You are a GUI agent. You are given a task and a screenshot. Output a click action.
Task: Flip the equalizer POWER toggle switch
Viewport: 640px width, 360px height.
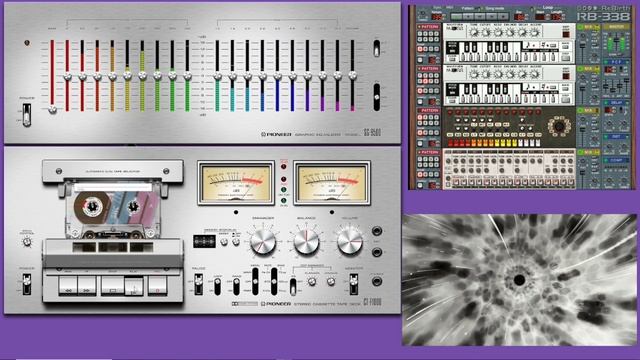click(27, 115)
